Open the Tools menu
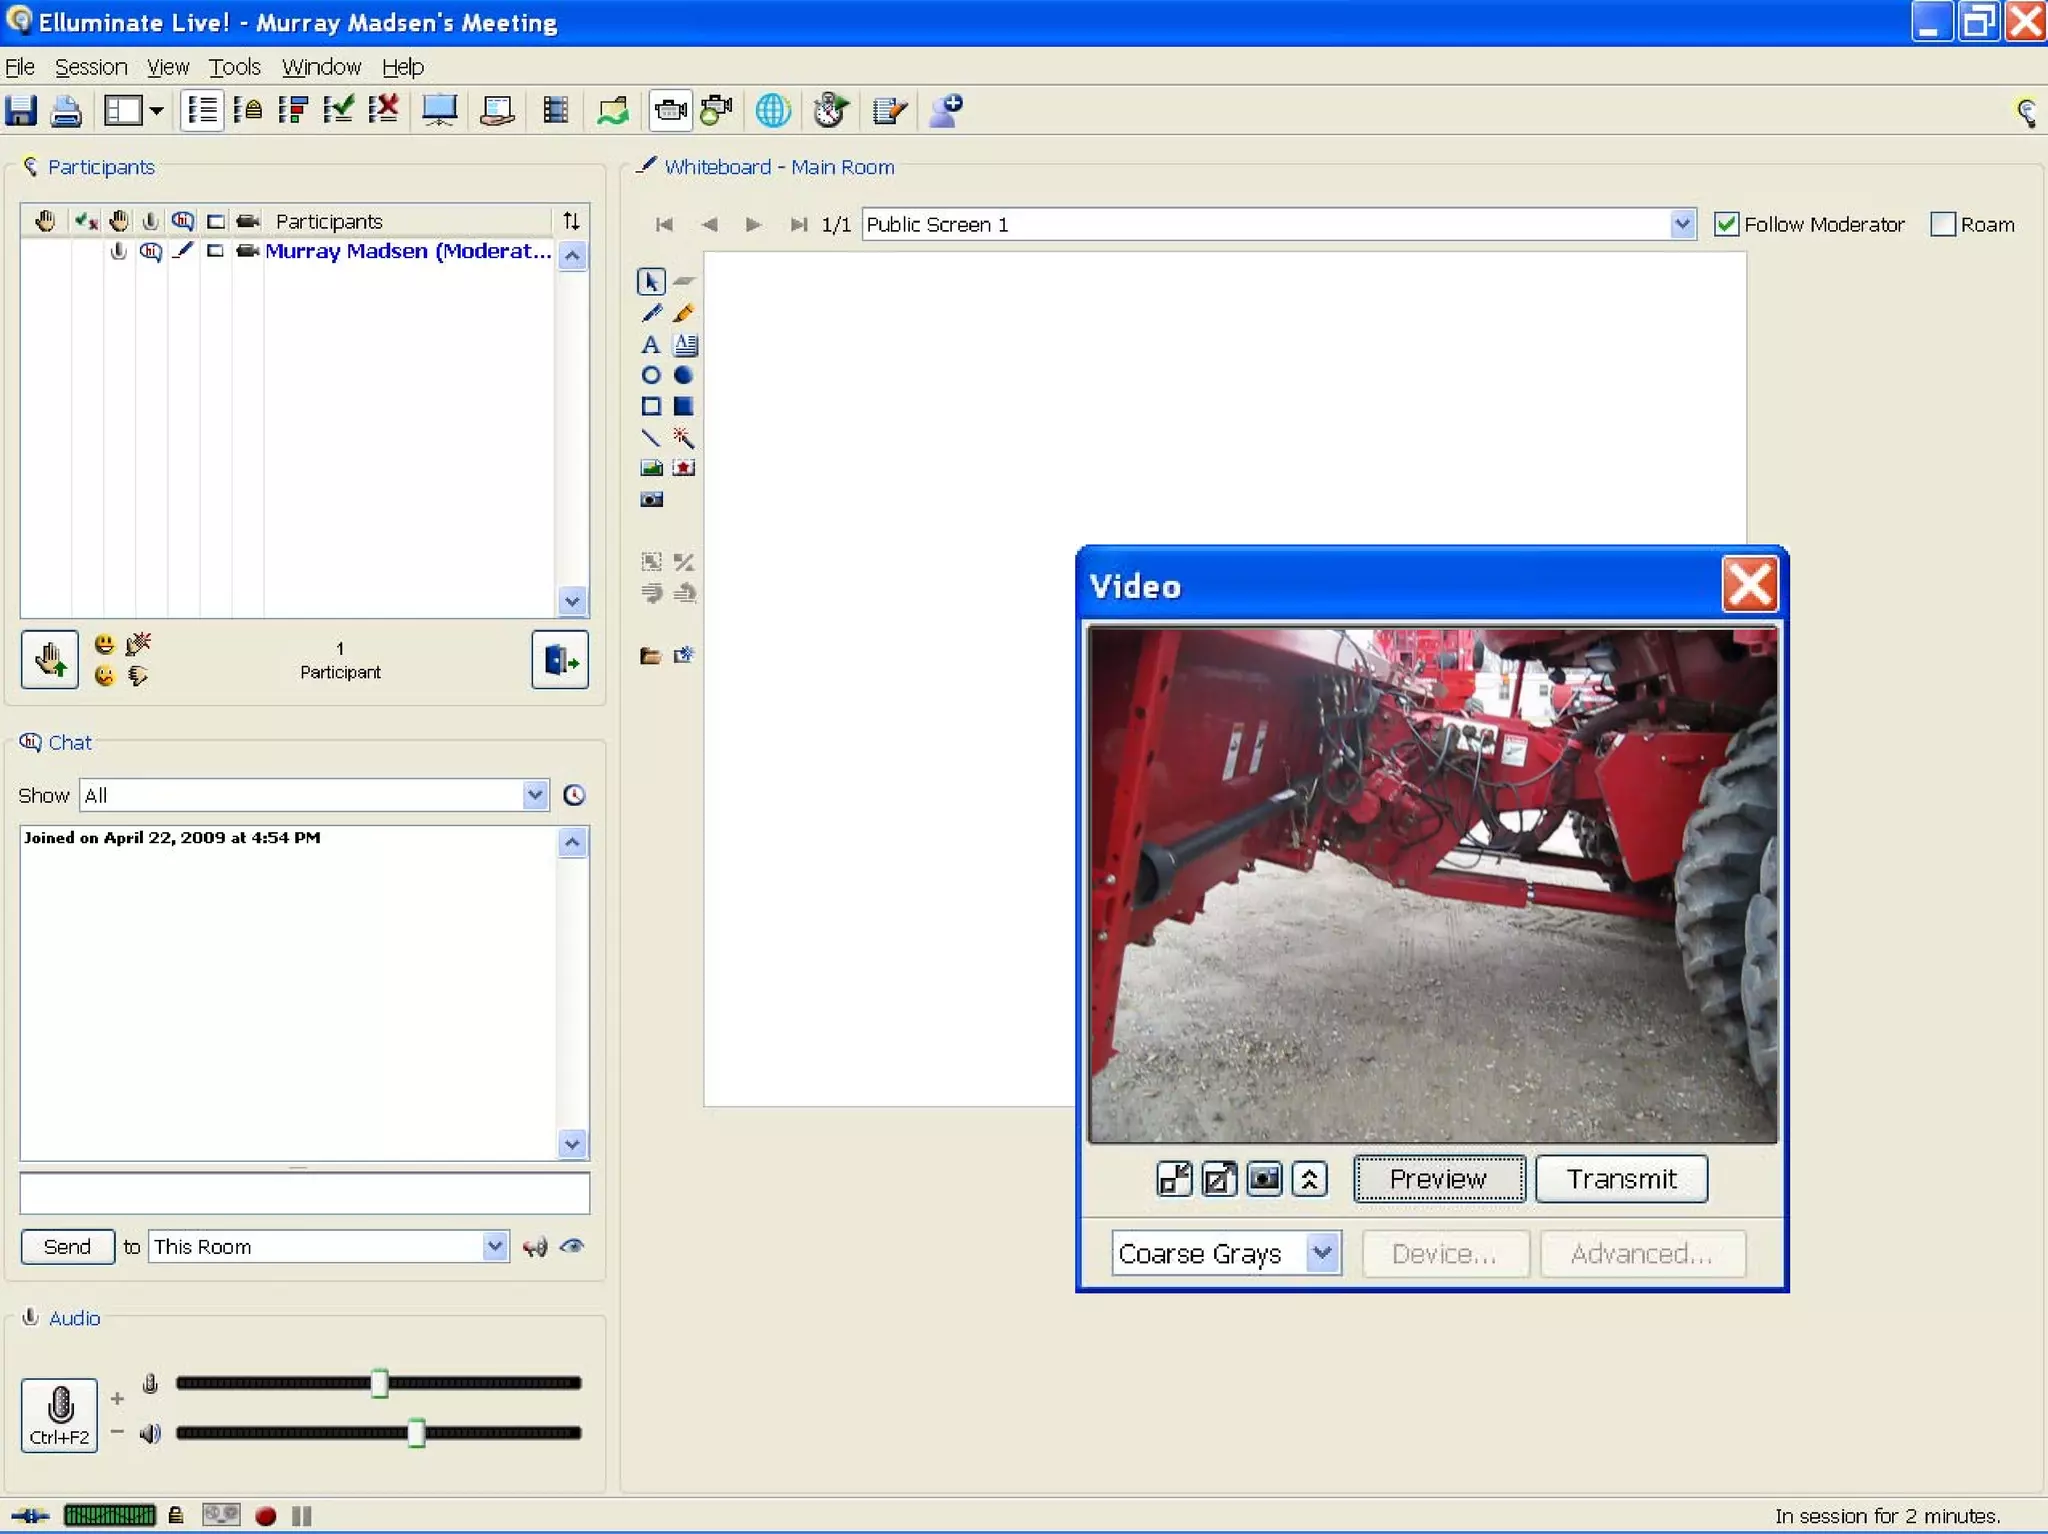 tap(234, 67)
